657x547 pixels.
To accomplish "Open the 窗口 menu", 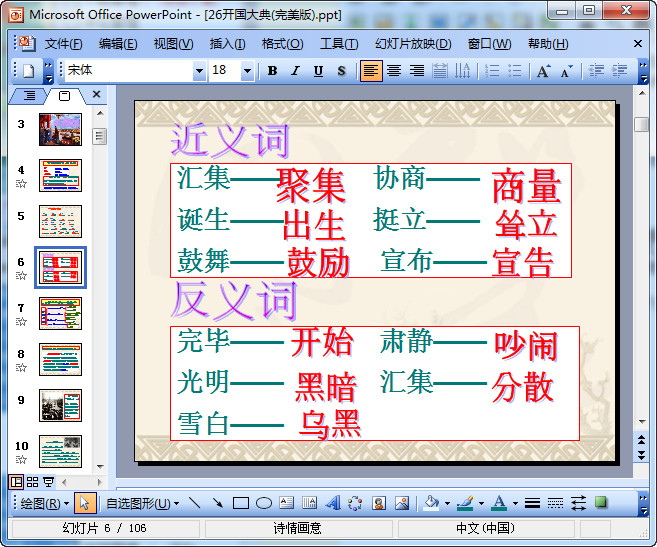I will tap(489, 44).
